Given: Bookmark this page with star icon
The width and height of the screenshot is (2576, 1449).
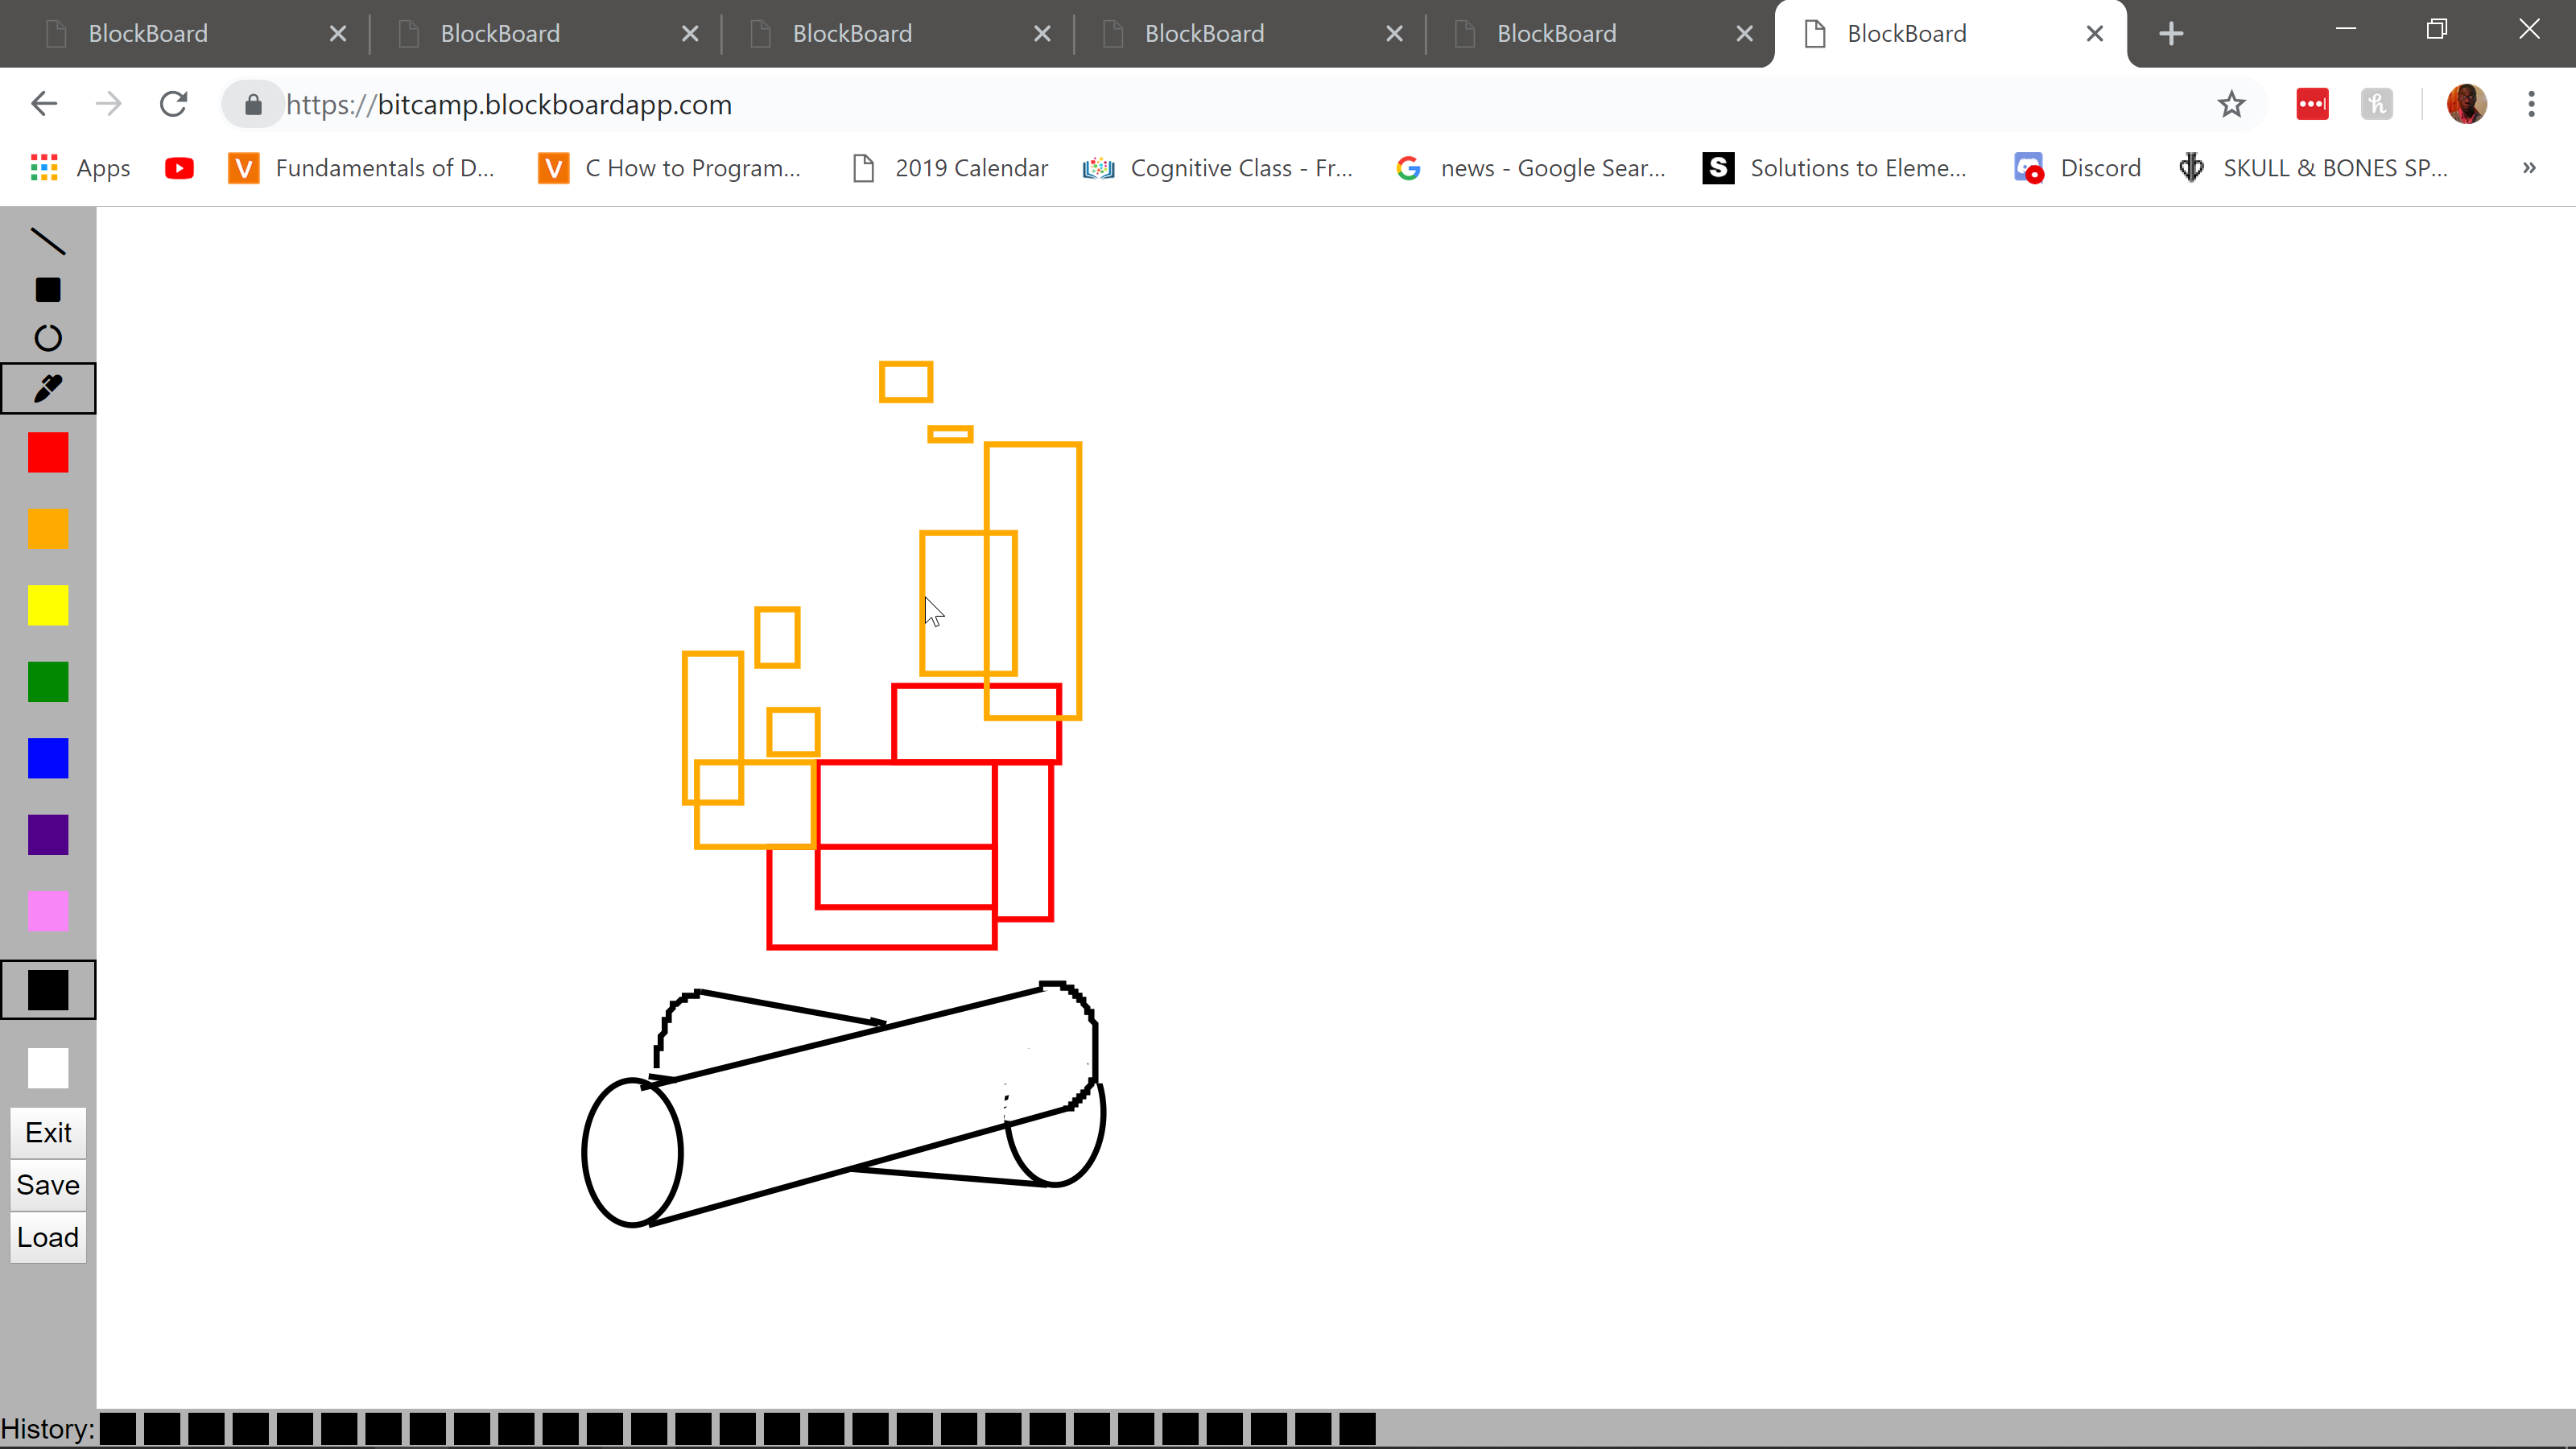Looking at the screenshot, I should coord(2231,104).
